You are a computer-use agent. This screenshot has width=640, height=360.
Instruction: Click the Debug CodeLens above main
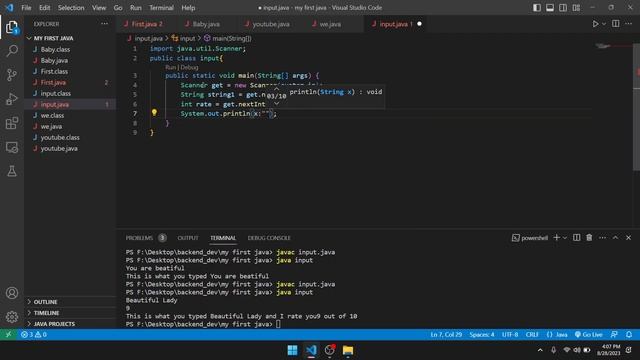point(189,67)
